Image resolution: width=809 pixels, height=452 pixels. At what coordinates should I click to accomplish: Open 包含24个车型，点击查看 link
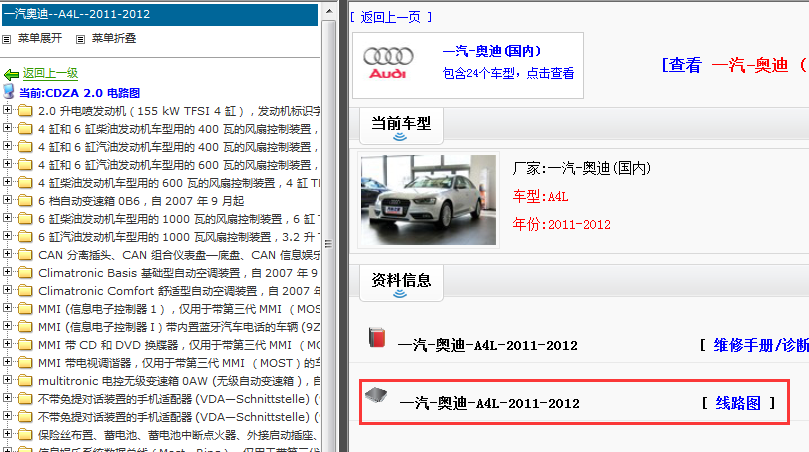(x=508, y=73)
